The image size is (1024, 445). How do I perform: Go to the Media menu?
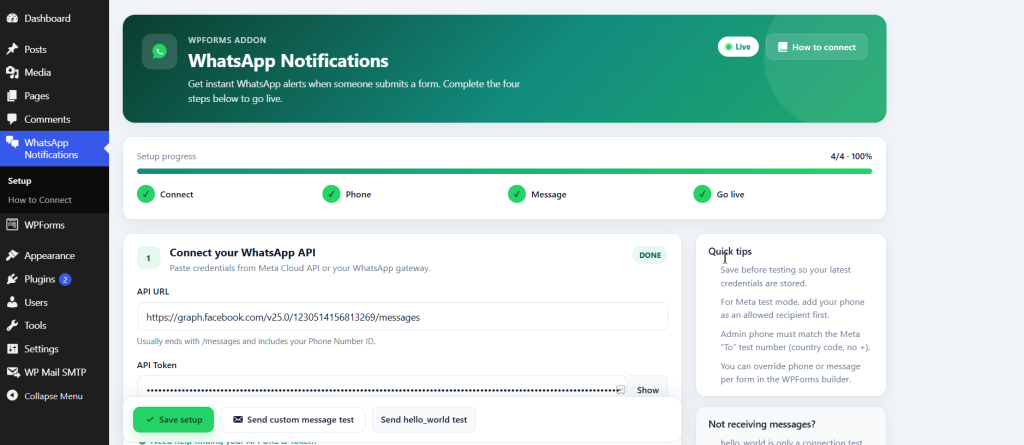[54, 73]
